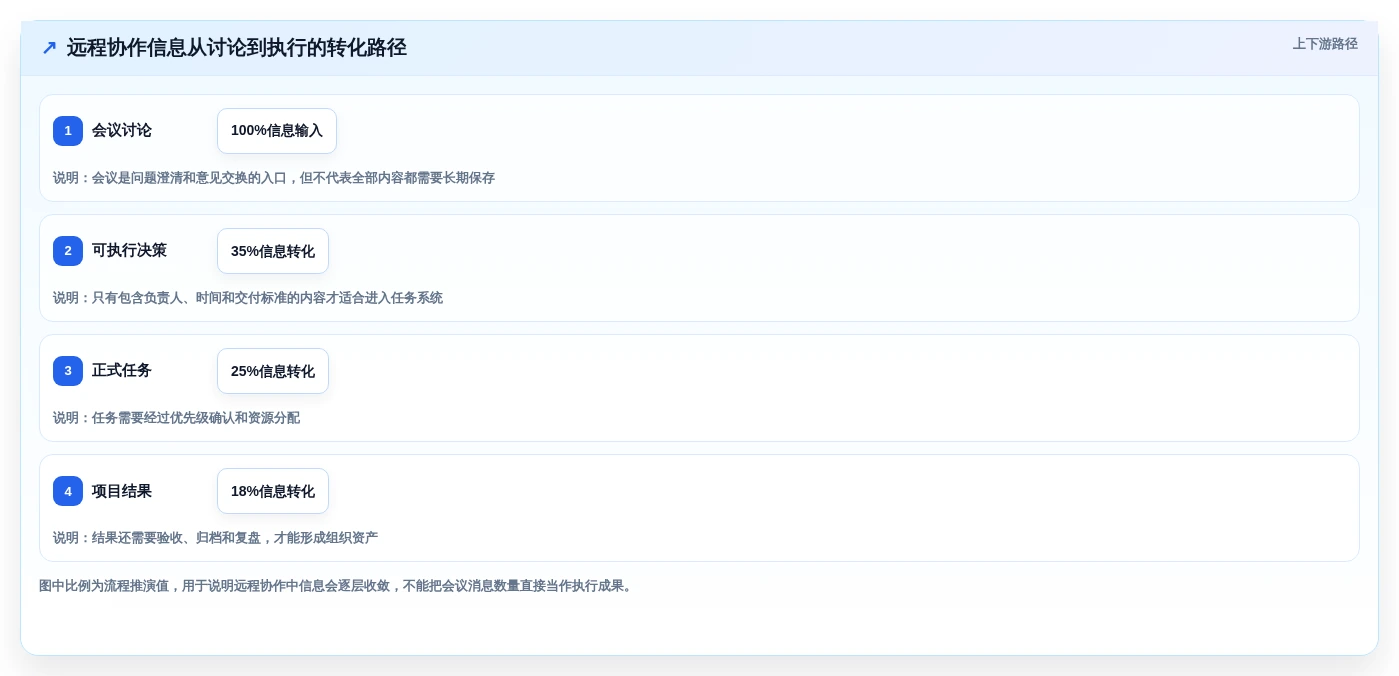Click the 18%信息转化 pill

273,491
